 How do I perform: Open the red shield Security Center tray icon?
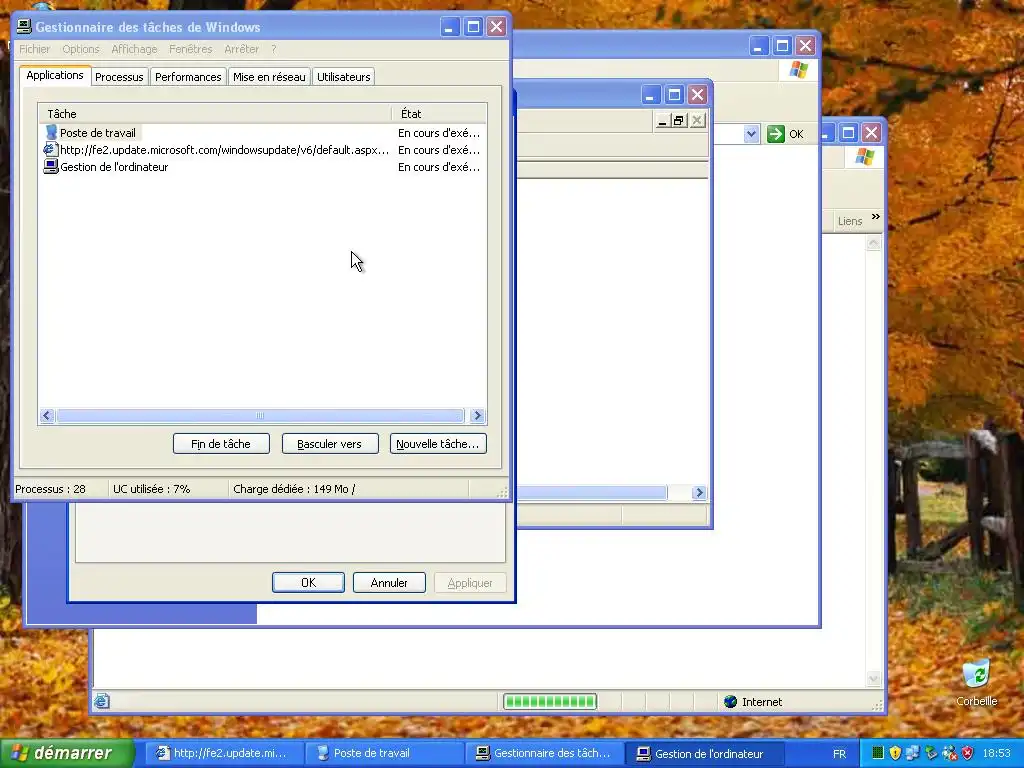click(967, 753)
